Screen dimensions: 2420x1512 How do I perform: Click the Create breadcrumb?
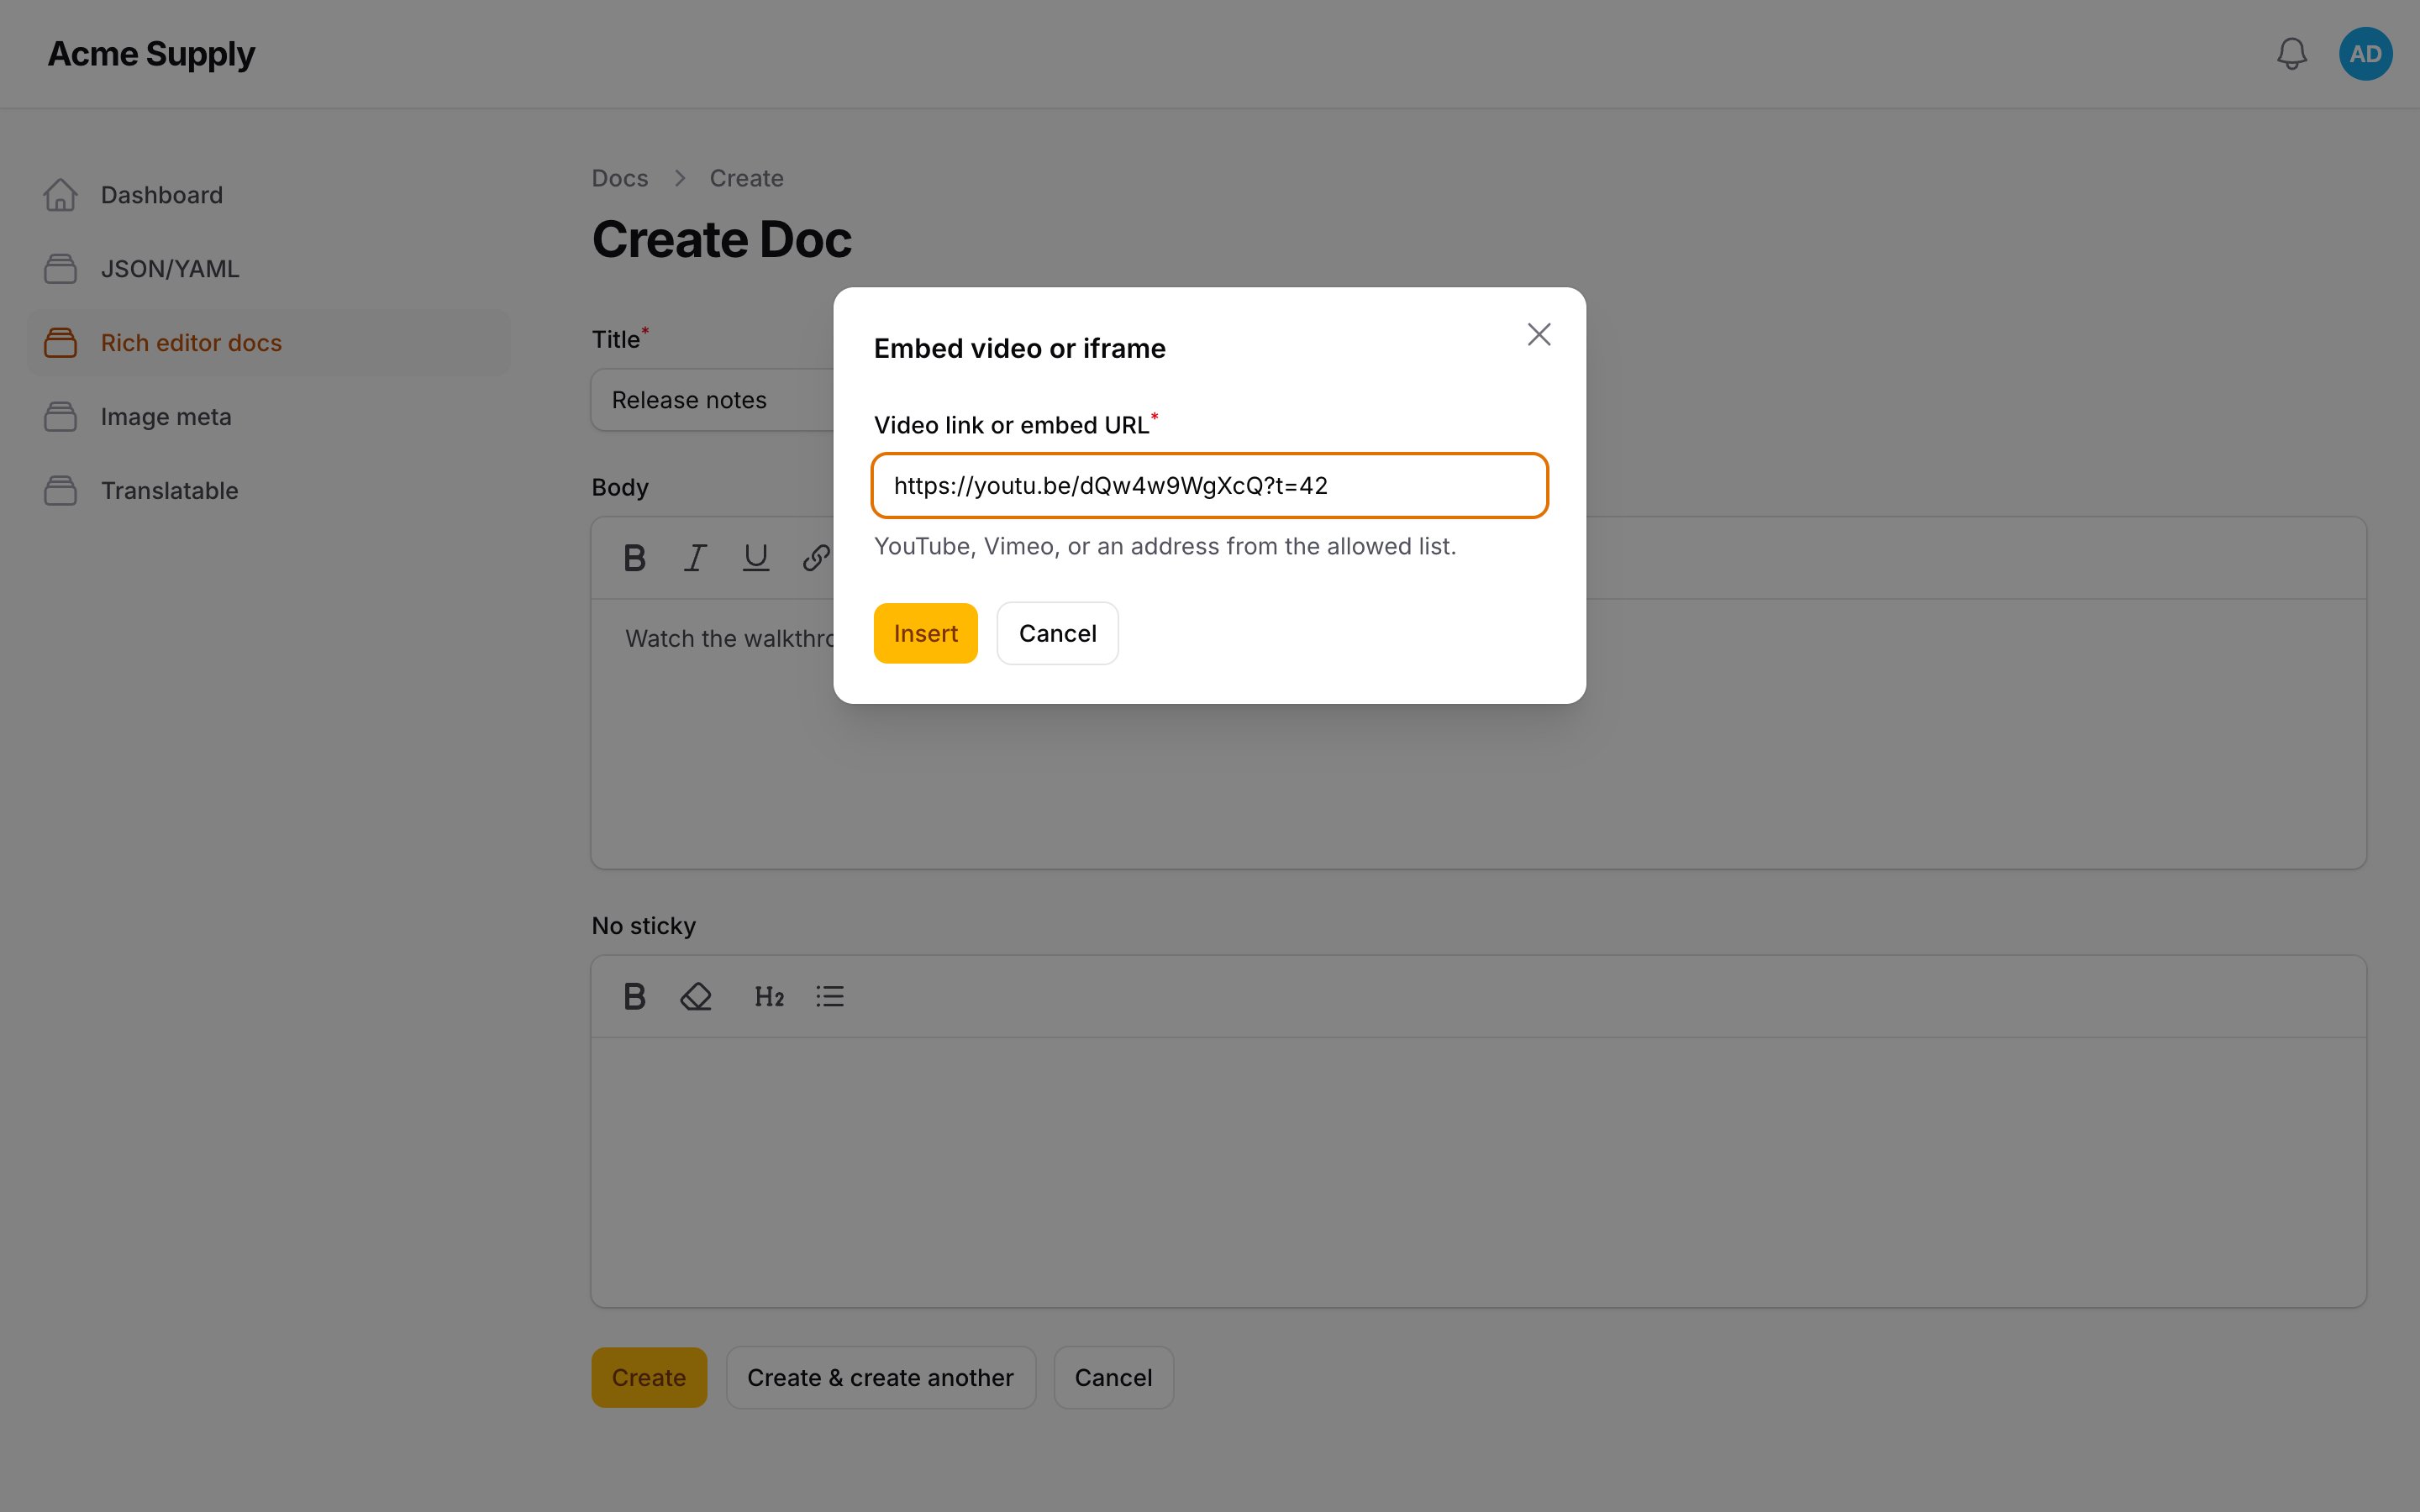point(746,178)
